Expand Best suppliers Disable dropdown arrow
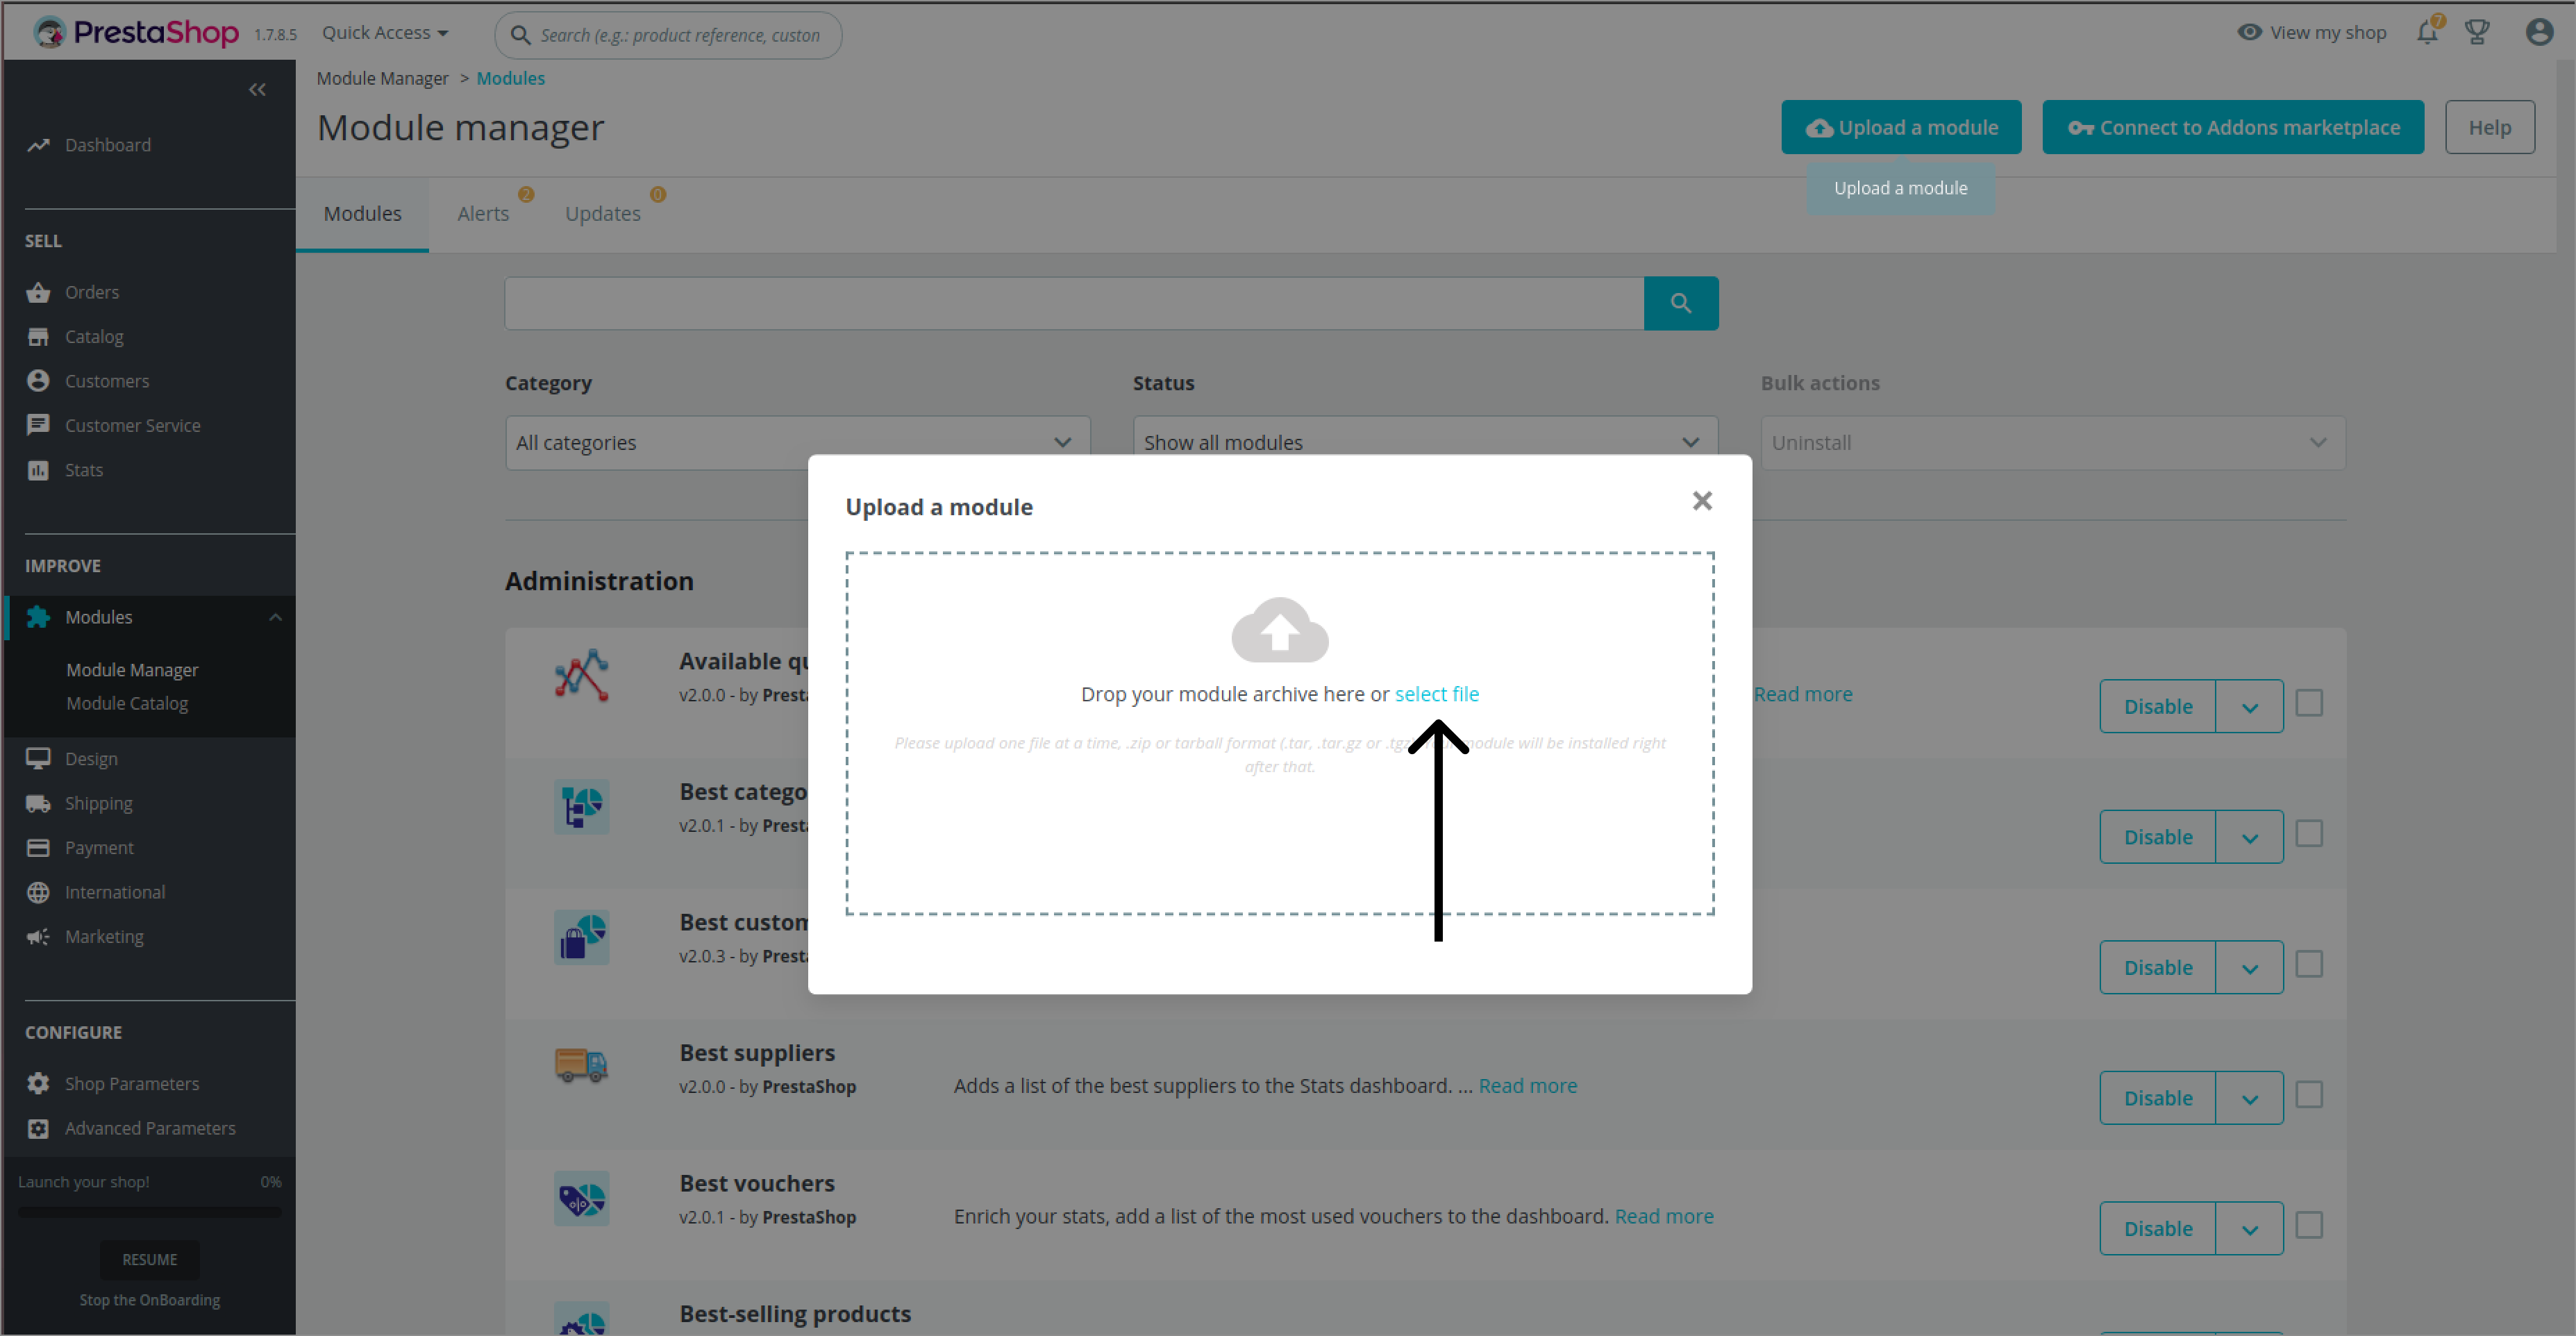2576x1336 pixels. point(2249,1099)
